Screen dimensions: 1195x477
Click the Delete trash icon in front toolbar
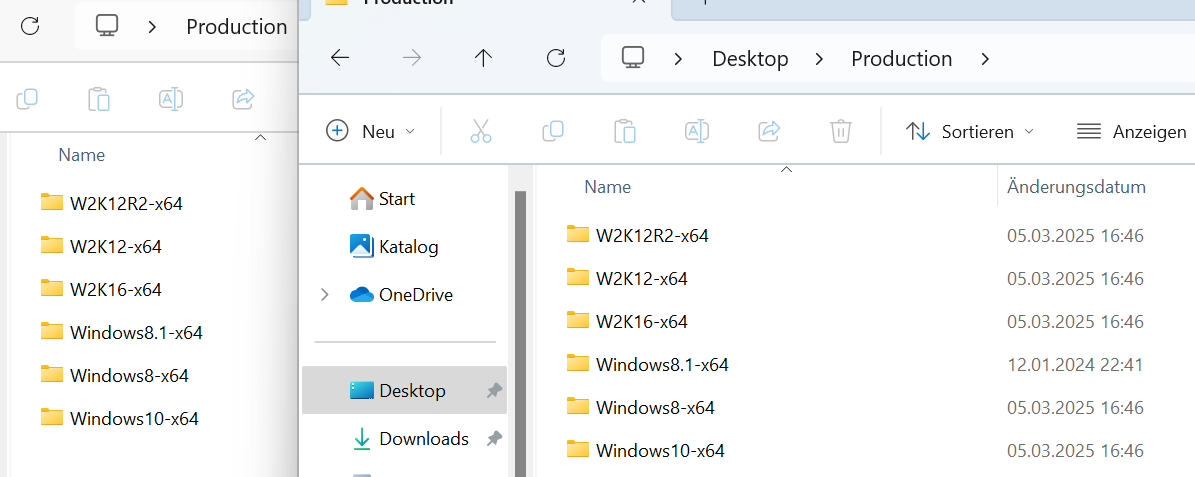[x=841, y=131]
